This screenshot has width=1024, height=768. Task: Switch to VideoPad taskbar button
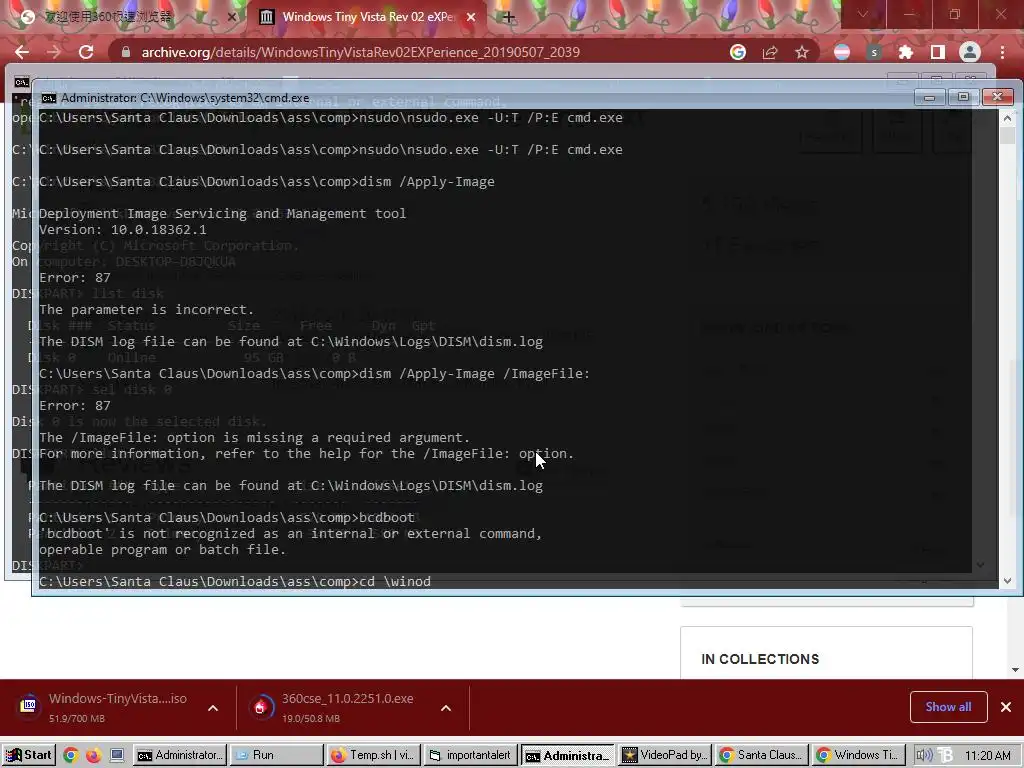click(664, 755)
